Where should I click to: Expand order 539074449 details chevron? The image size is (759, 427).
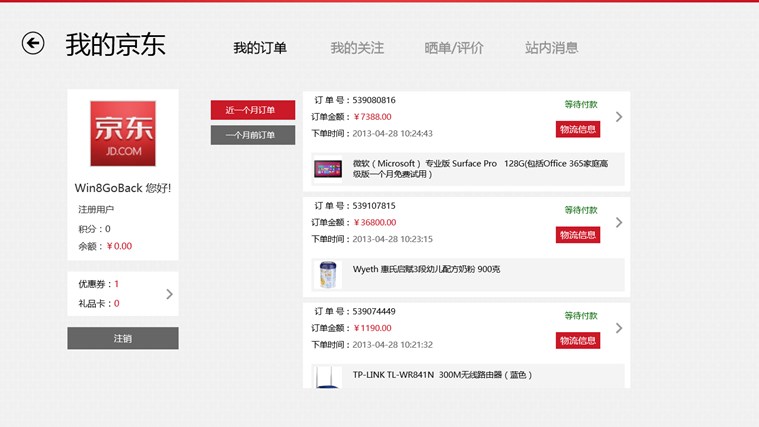[619, 327]
